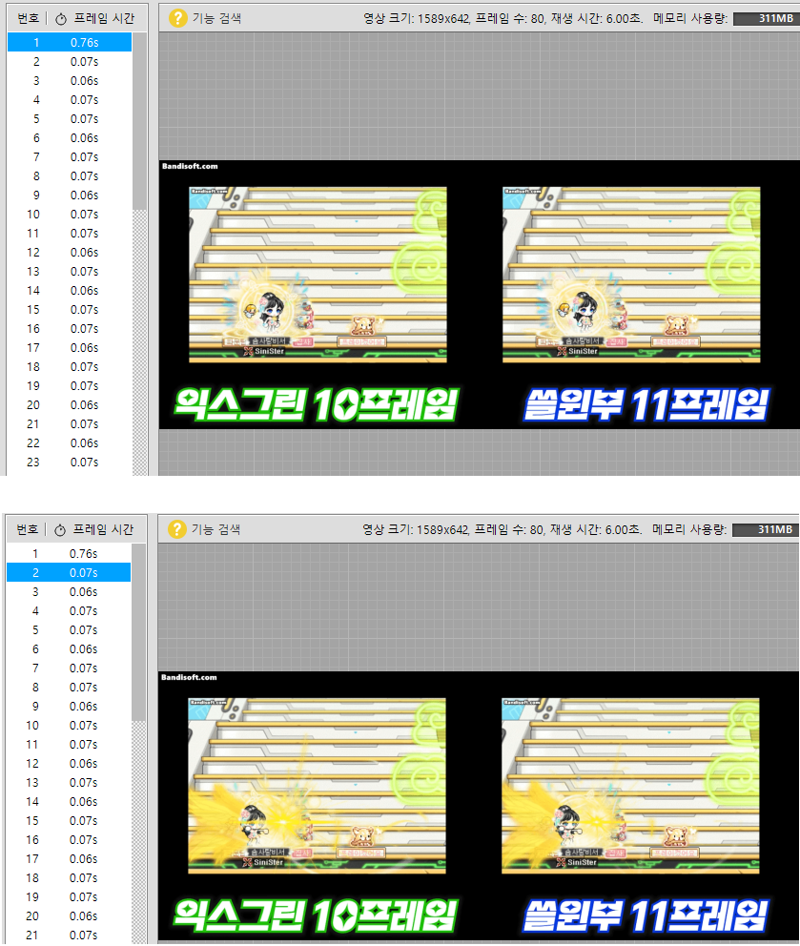Select frame 3 in the lower frame list
This screenshot has height=946, width=800.
click(x=69, y=592)
